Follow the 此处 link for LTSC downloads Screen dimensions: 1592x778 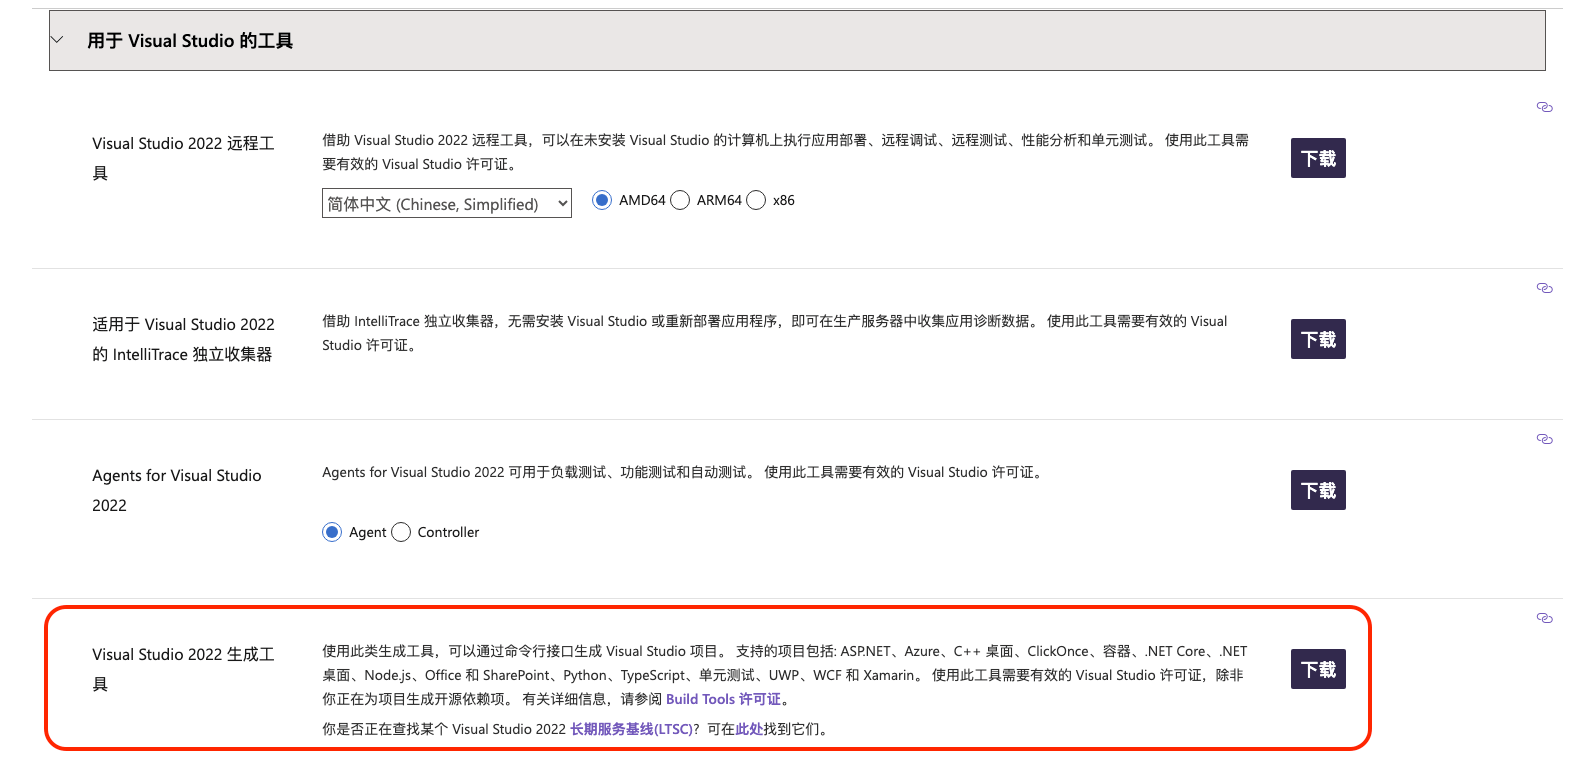click(749, 729)
